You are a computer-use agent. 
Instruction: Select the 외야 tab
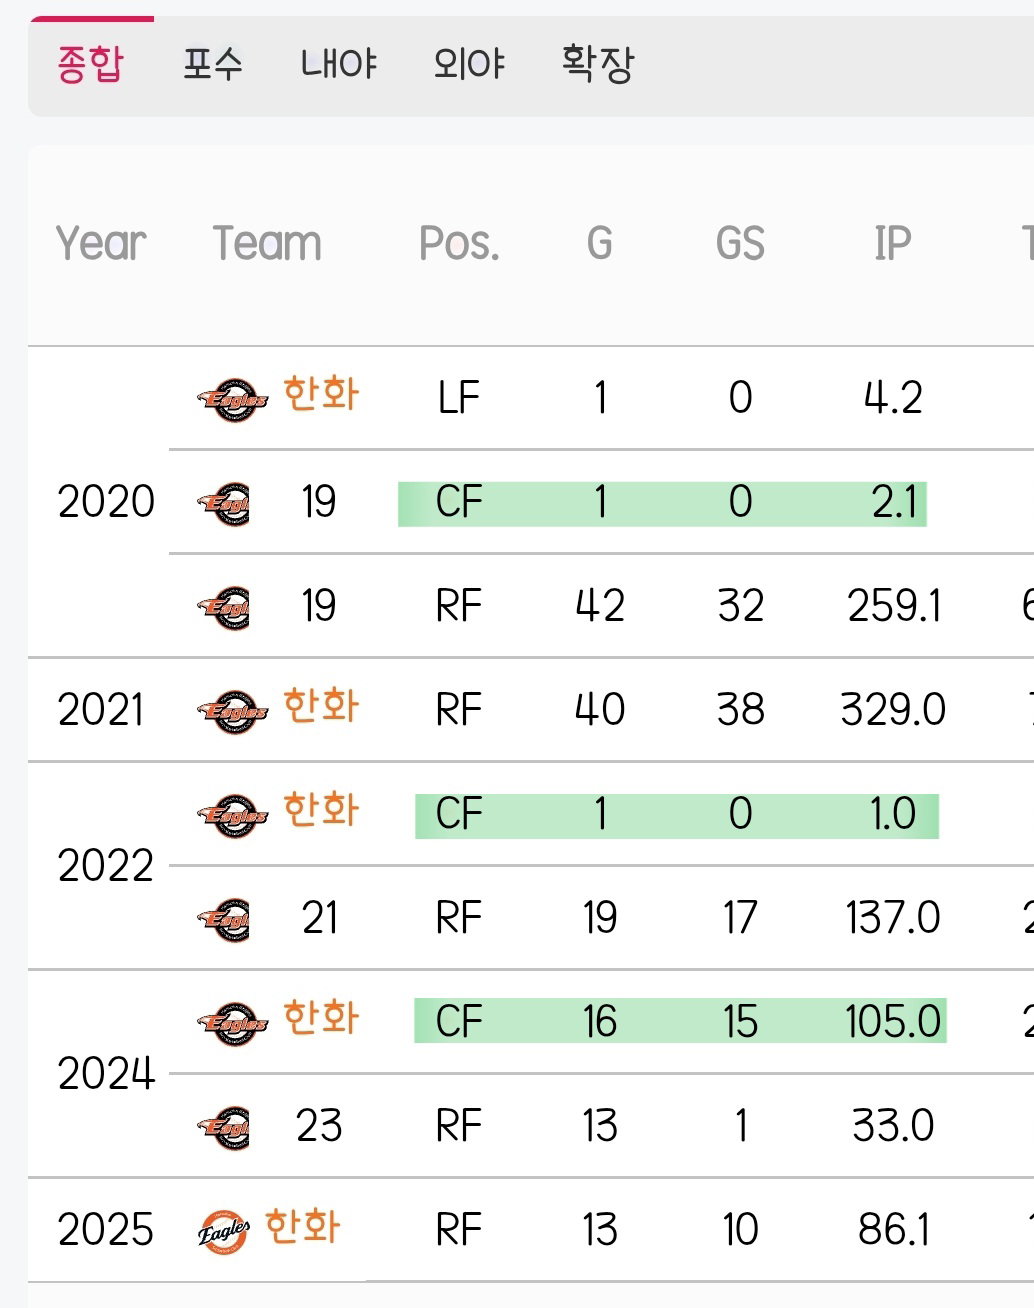tap(469, 65)
